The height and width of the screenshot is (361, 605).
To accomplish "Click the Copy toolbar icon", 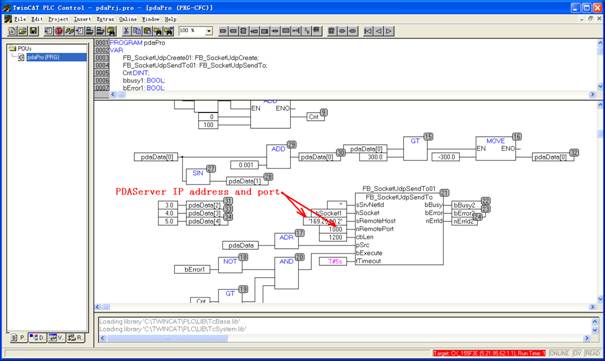I will tap(137, 31).
